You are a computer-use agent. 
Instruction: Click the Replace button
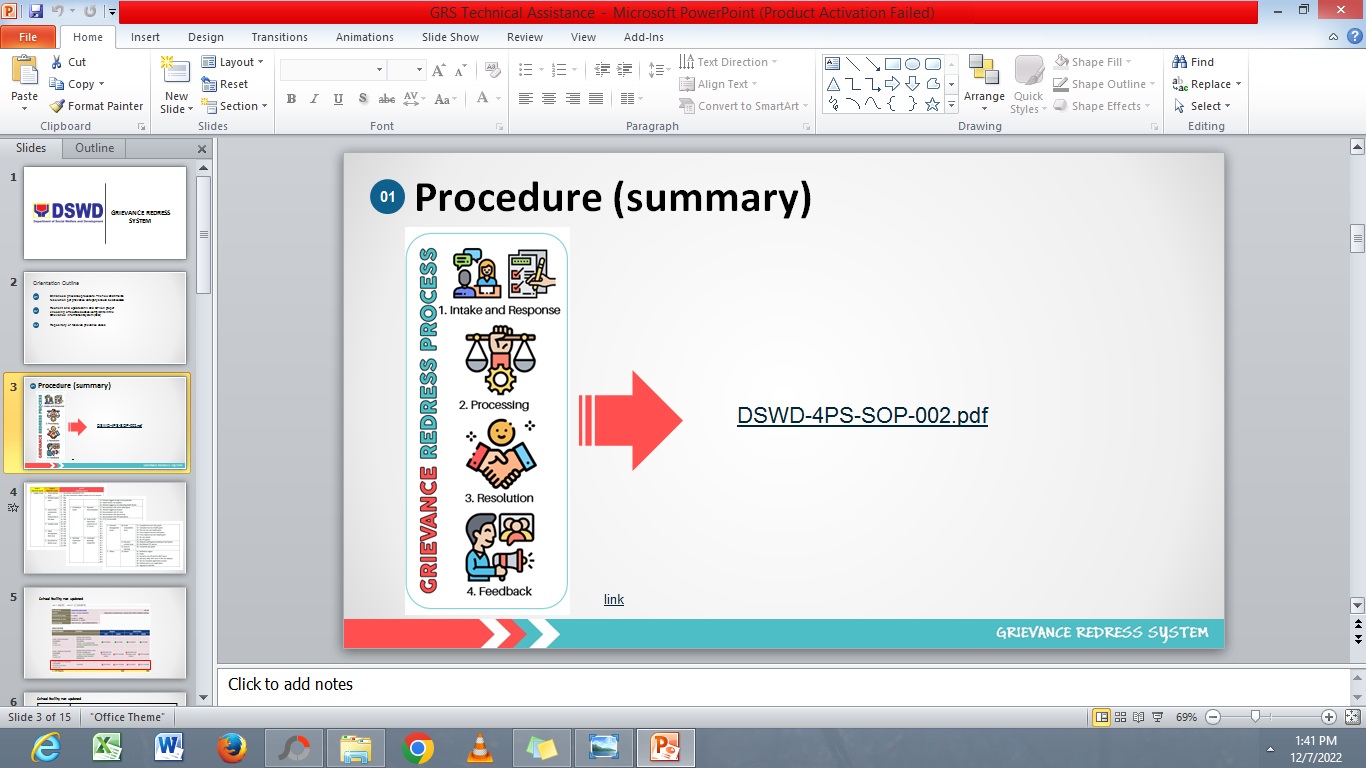pos(1207,84)
